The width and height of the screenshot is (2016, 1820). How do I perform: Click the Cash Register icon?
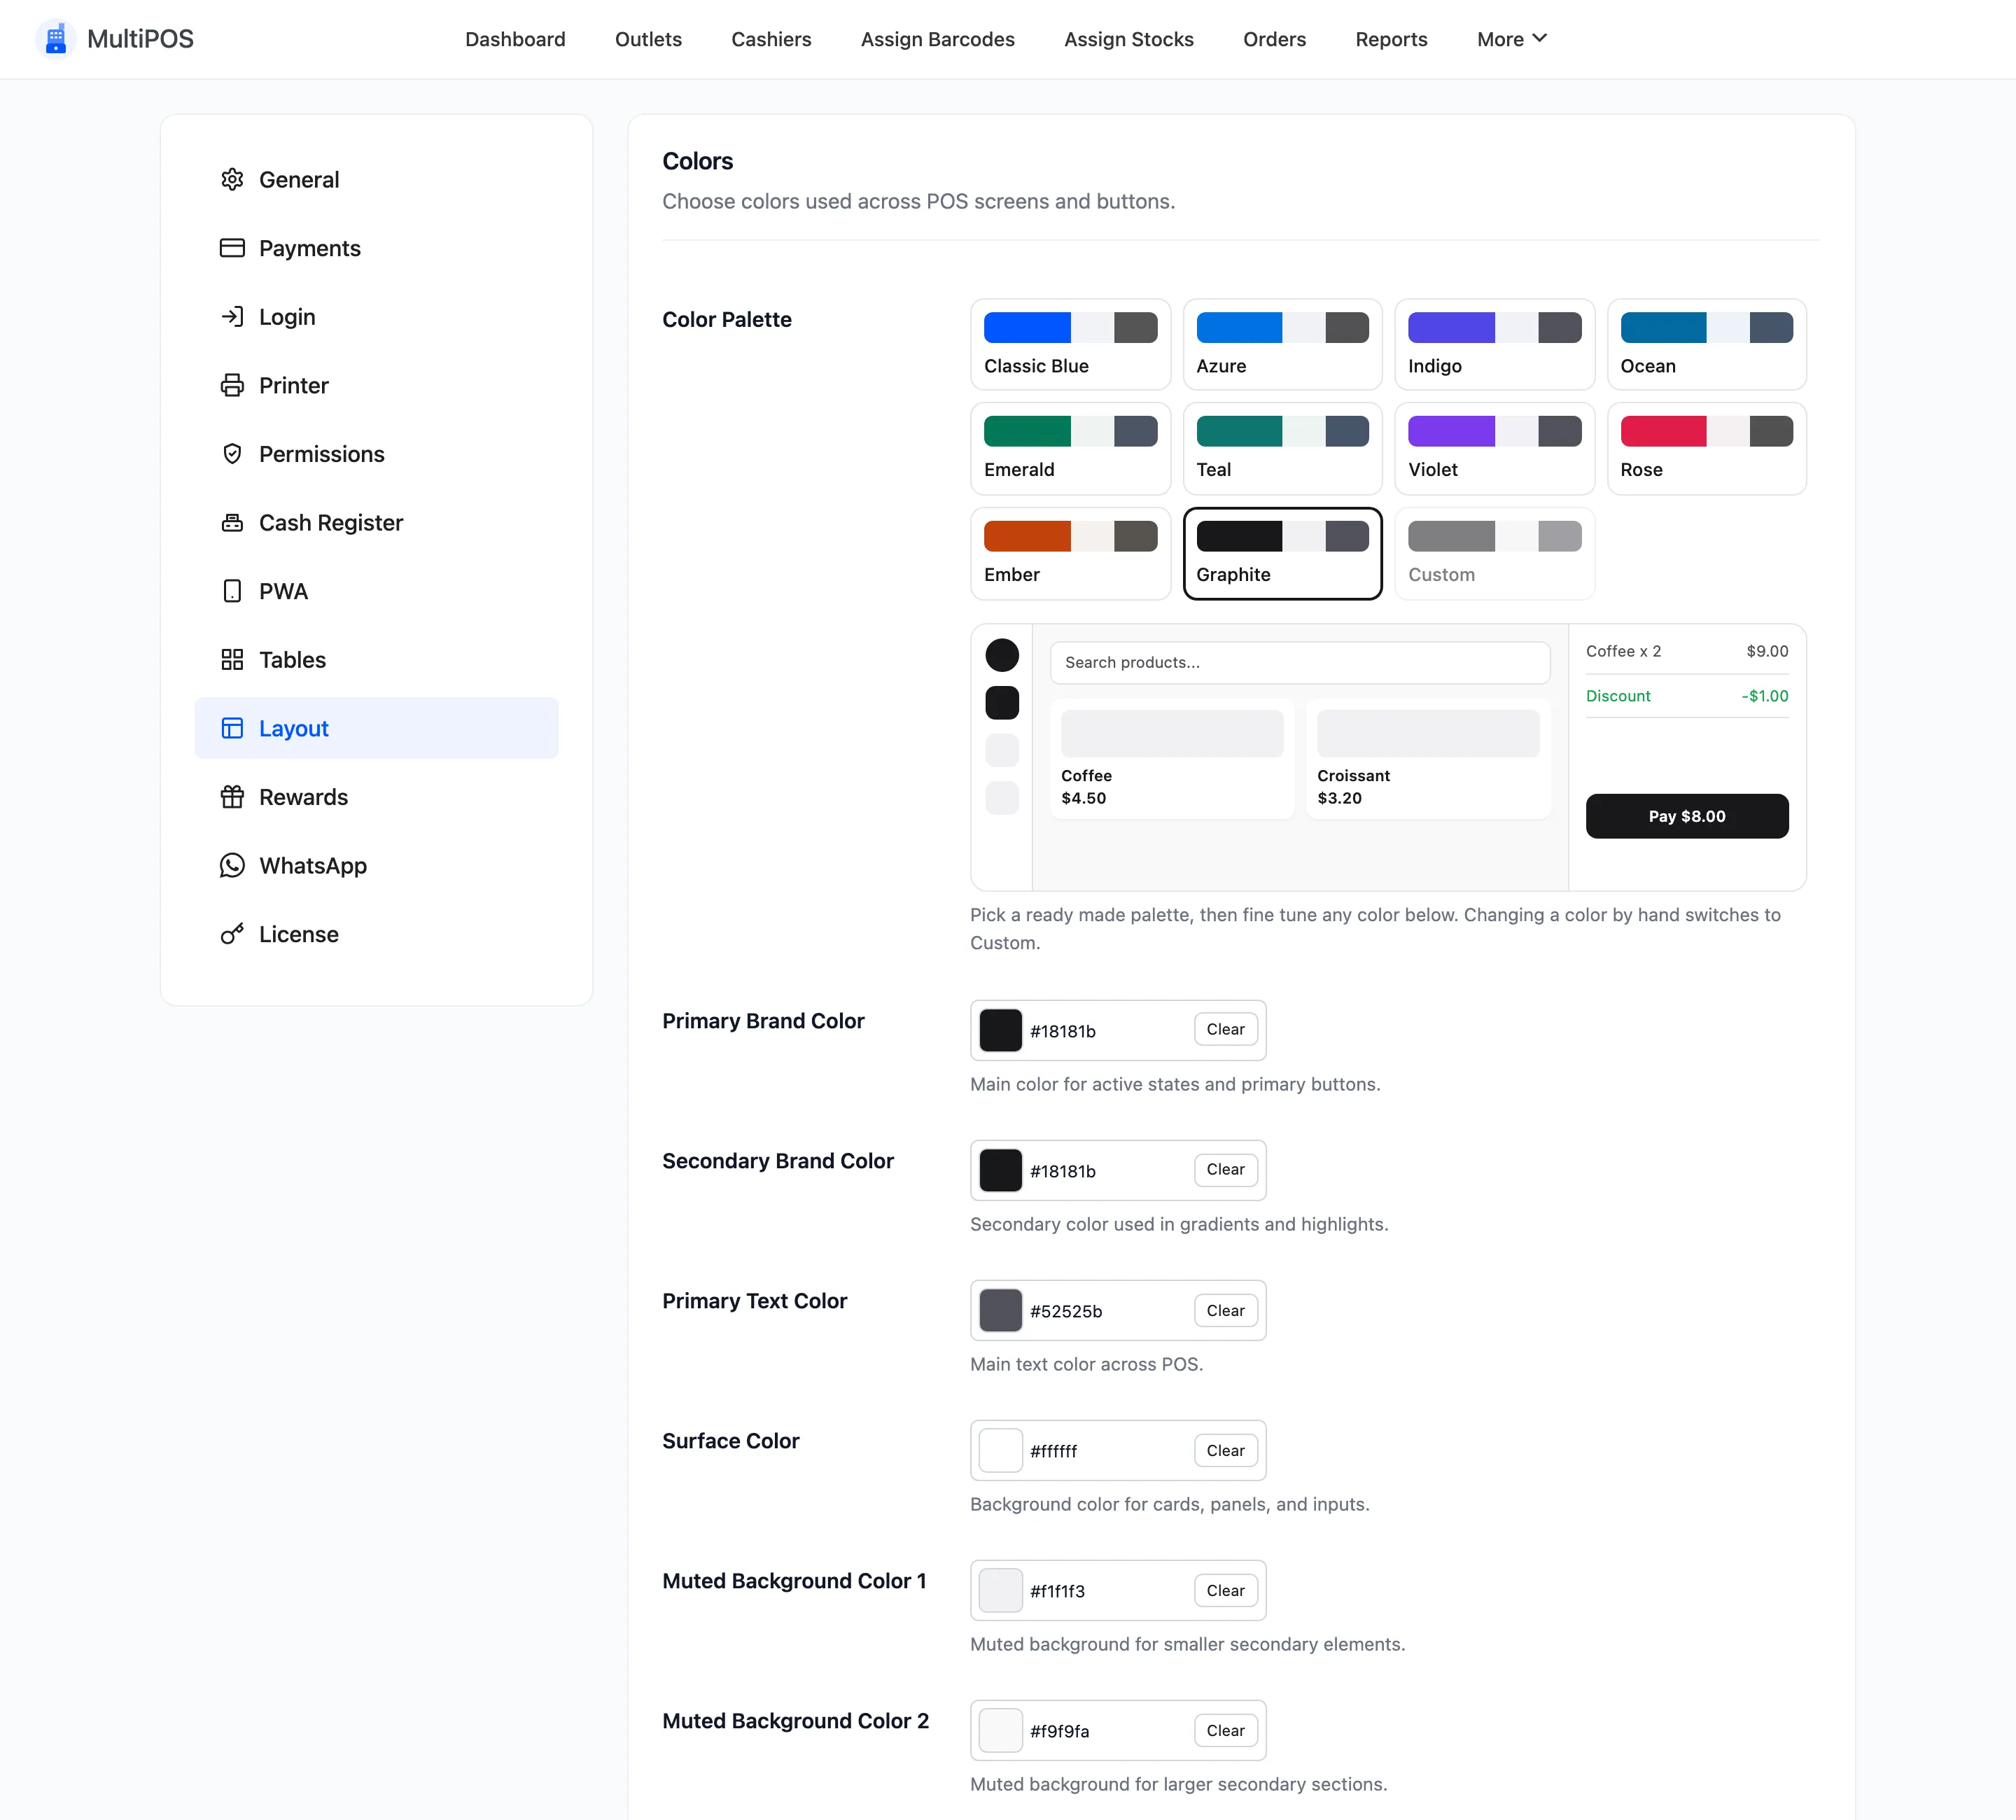click(x=232, y=522)
